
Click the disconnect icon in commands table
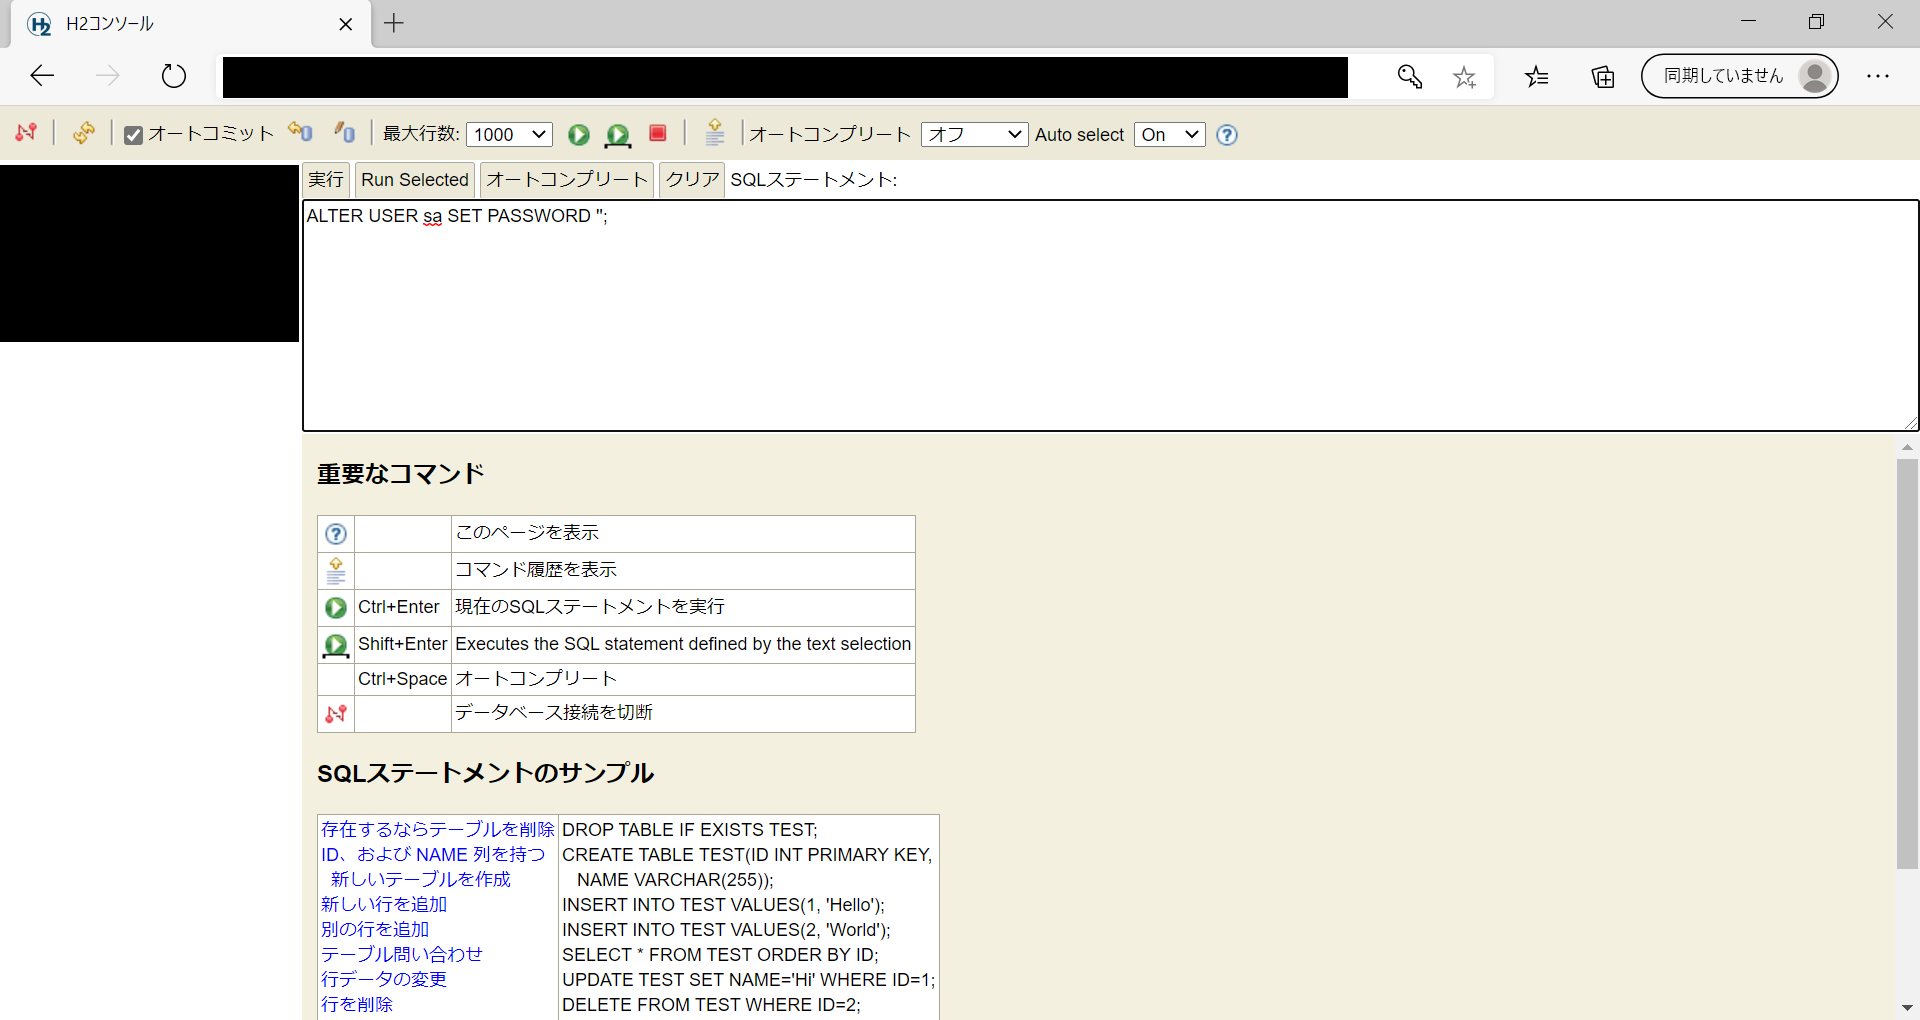tap(336, 714)
